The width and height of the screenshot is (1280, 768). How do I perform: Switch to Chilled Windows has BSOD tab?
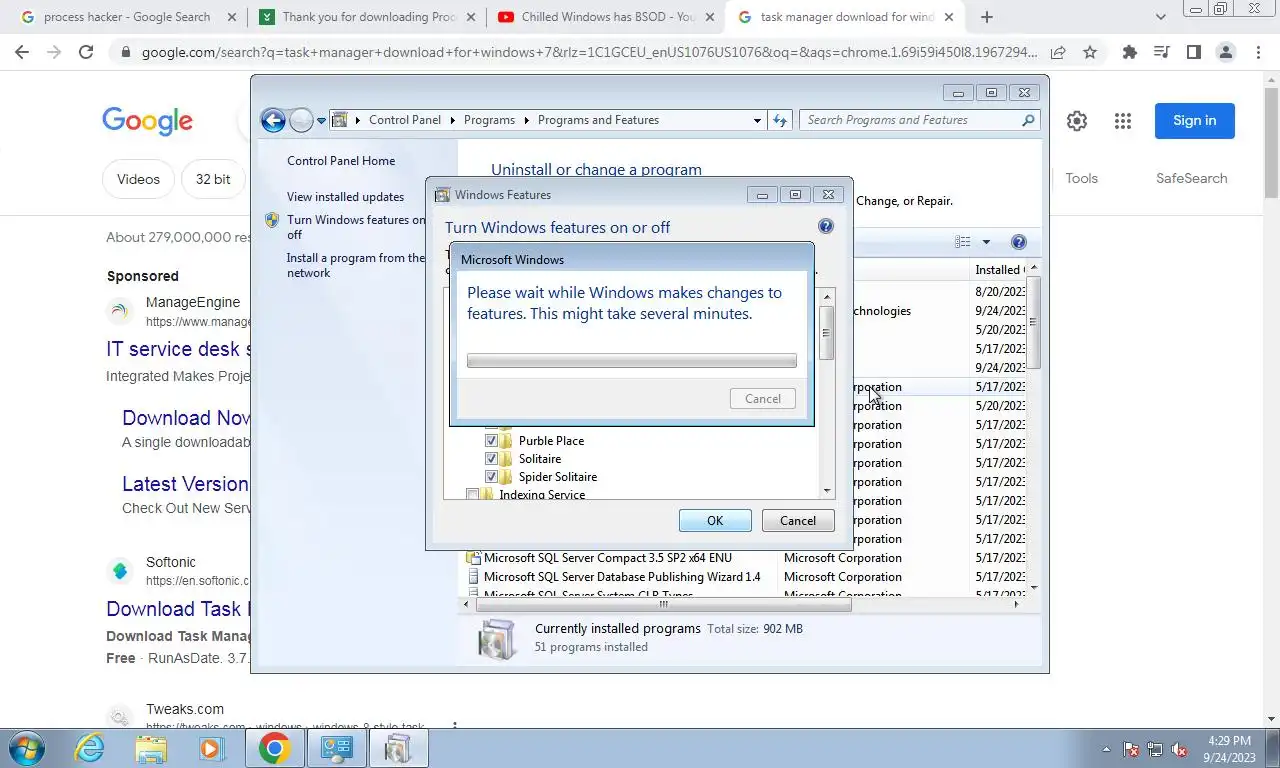(x=605, y=17)
